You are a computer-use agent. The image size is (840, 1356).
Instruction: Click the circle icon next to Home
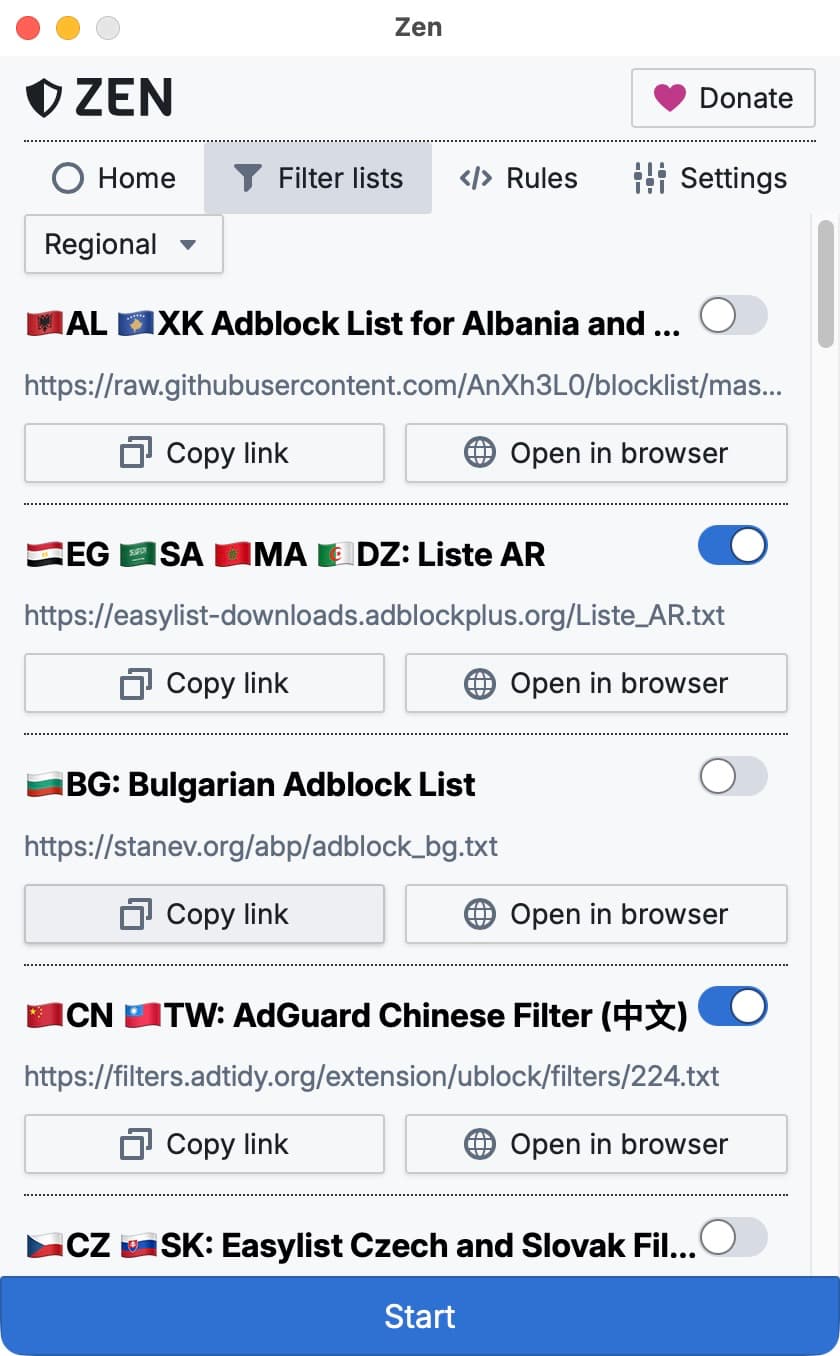click(67, 177)
